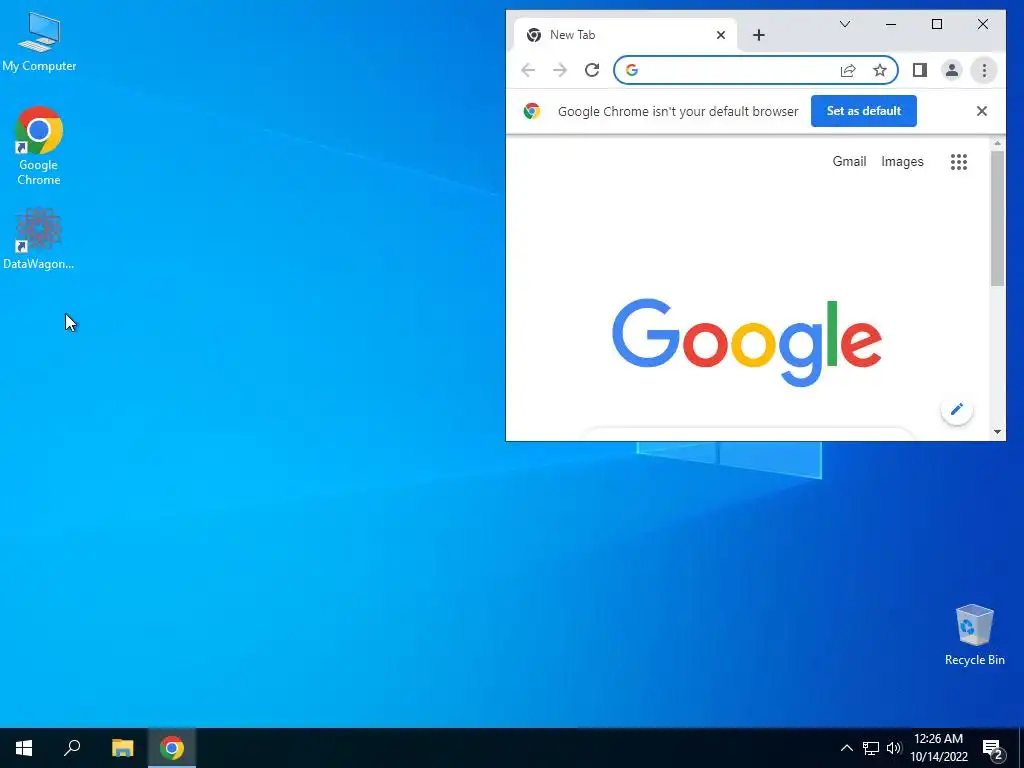Viewport: 1024px width, 768px height.
Task: Open a new tab with the plus button
Action: pyautogui.click(x=758, y=35)
